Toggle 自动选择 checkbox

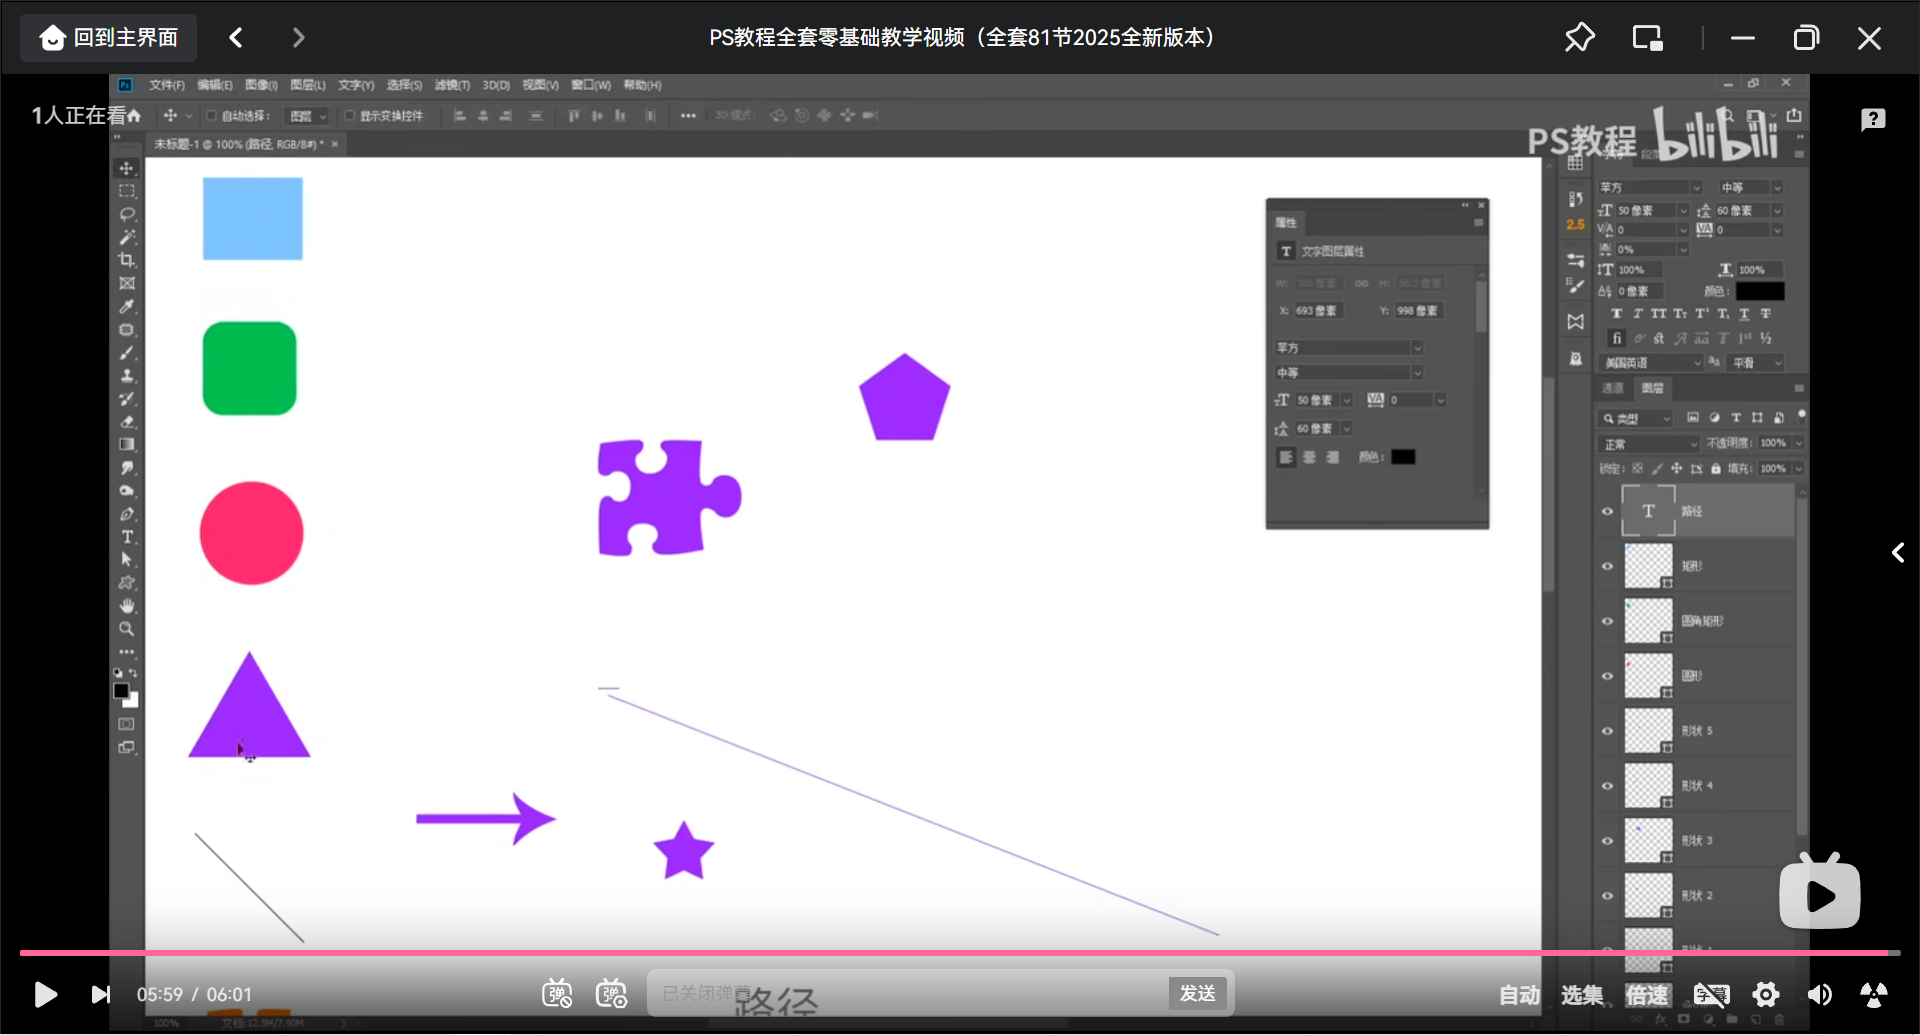pyautogui.click(x=212, y=116)
